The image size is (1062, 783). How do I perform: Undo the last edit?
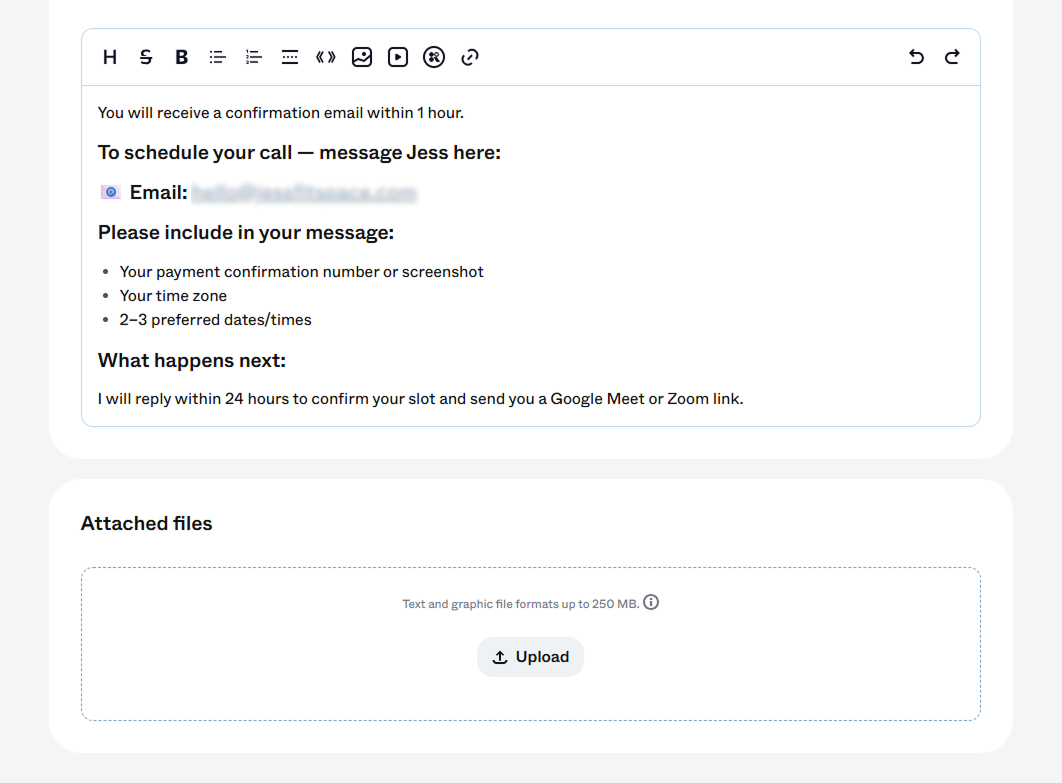point(916,57)
